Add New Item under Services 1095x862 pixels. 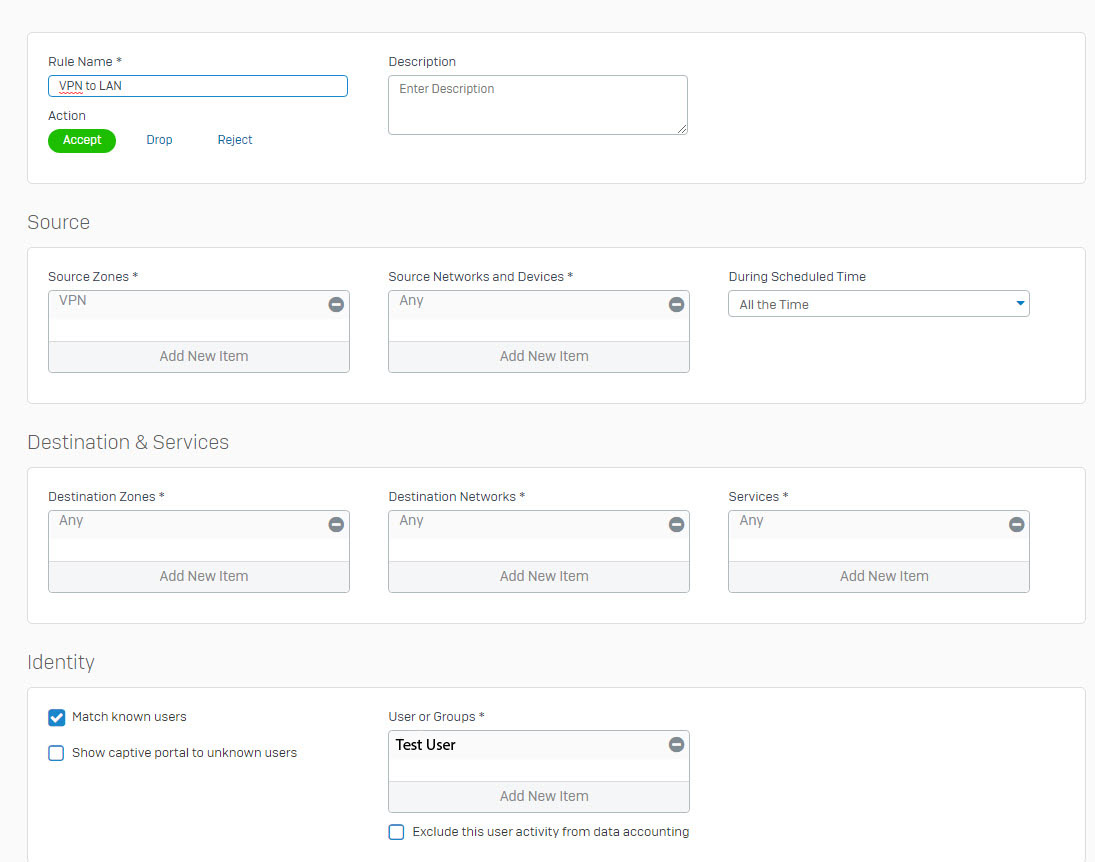(x=879, y=577)
